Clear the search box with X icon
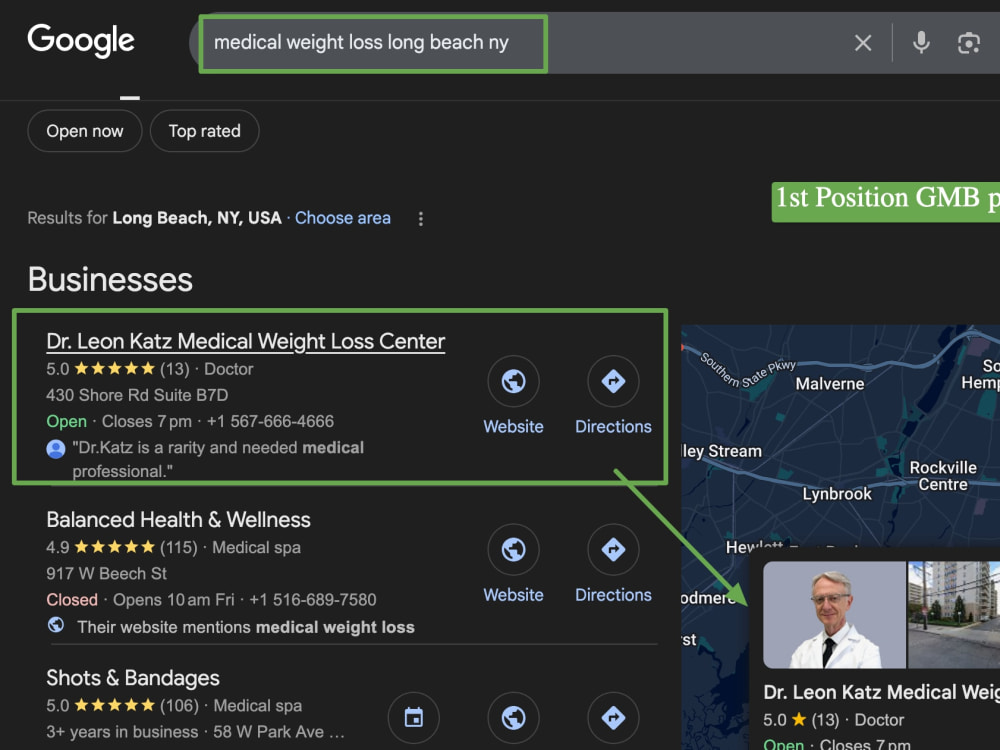Viewport: 1000px width, 750px height. (x=863, y=43)
